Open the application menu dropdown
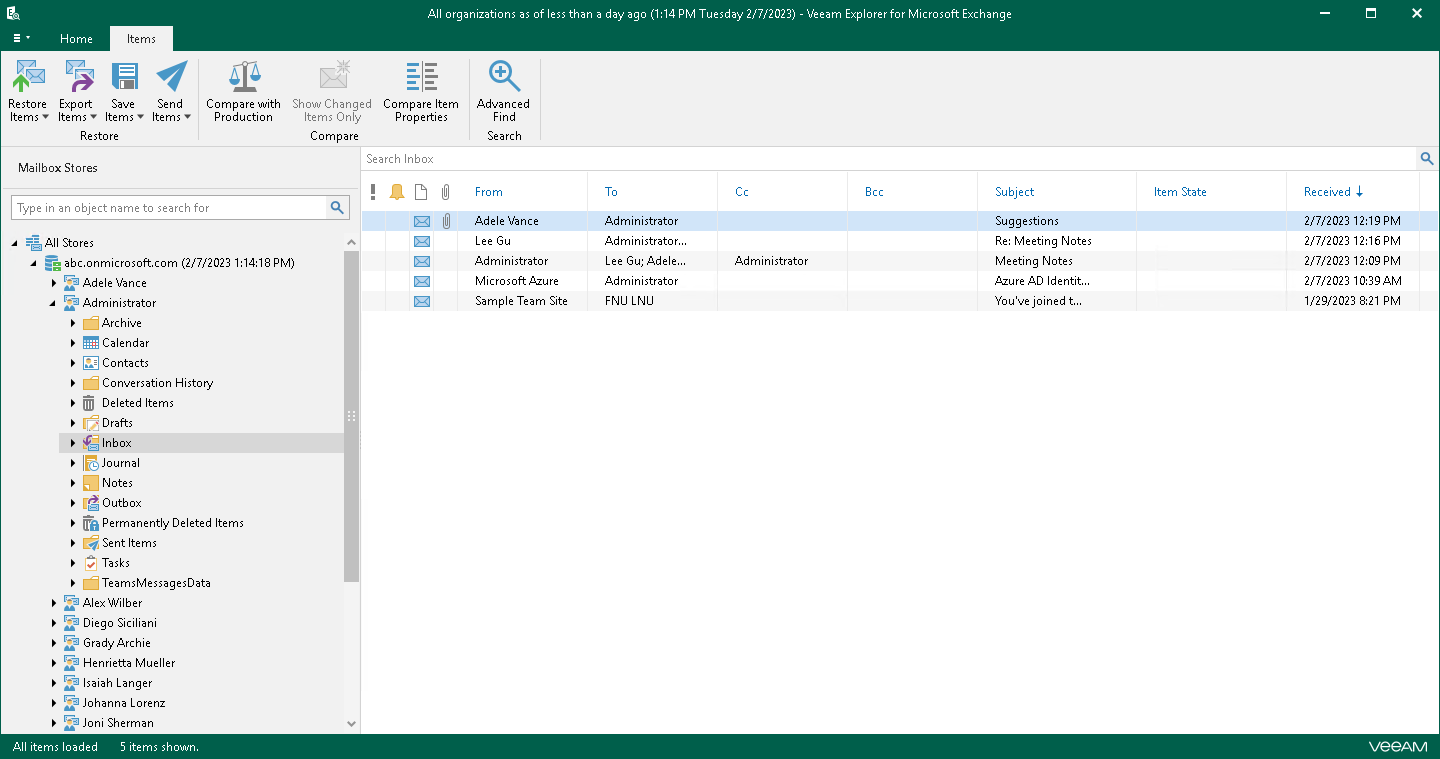 point(21,38)
